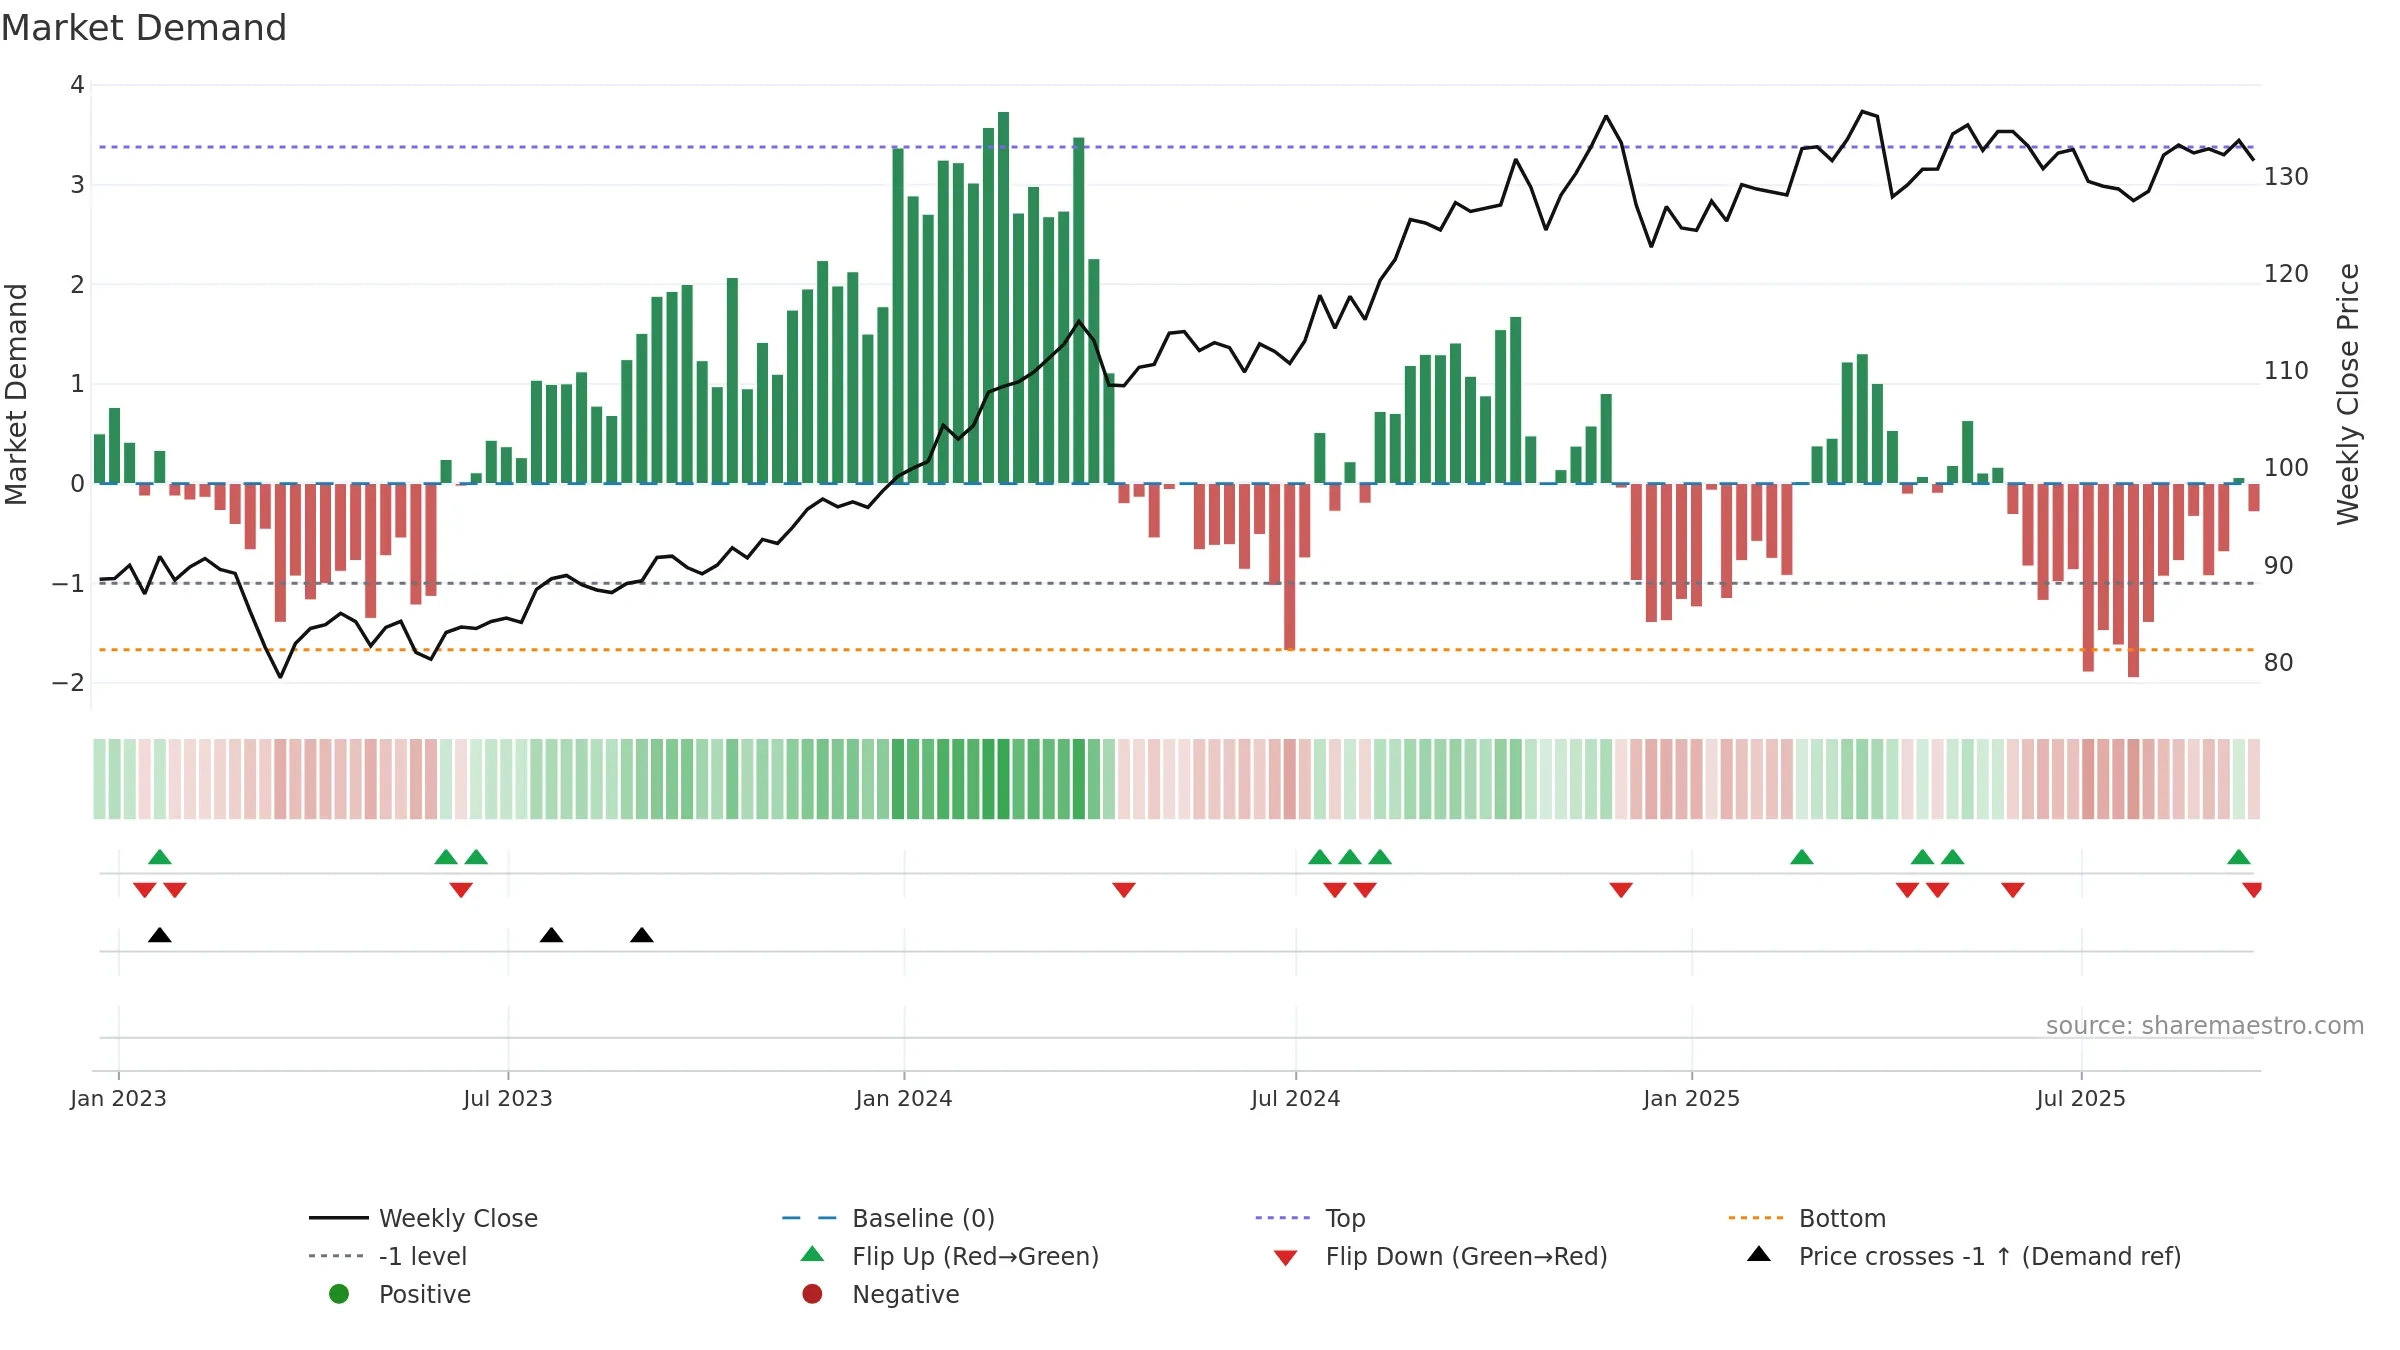Viewport: 2400px width, 1350px height.
Task: Click the Top legend entry
Action: pyautogui.click(x=1310, y=1218)
